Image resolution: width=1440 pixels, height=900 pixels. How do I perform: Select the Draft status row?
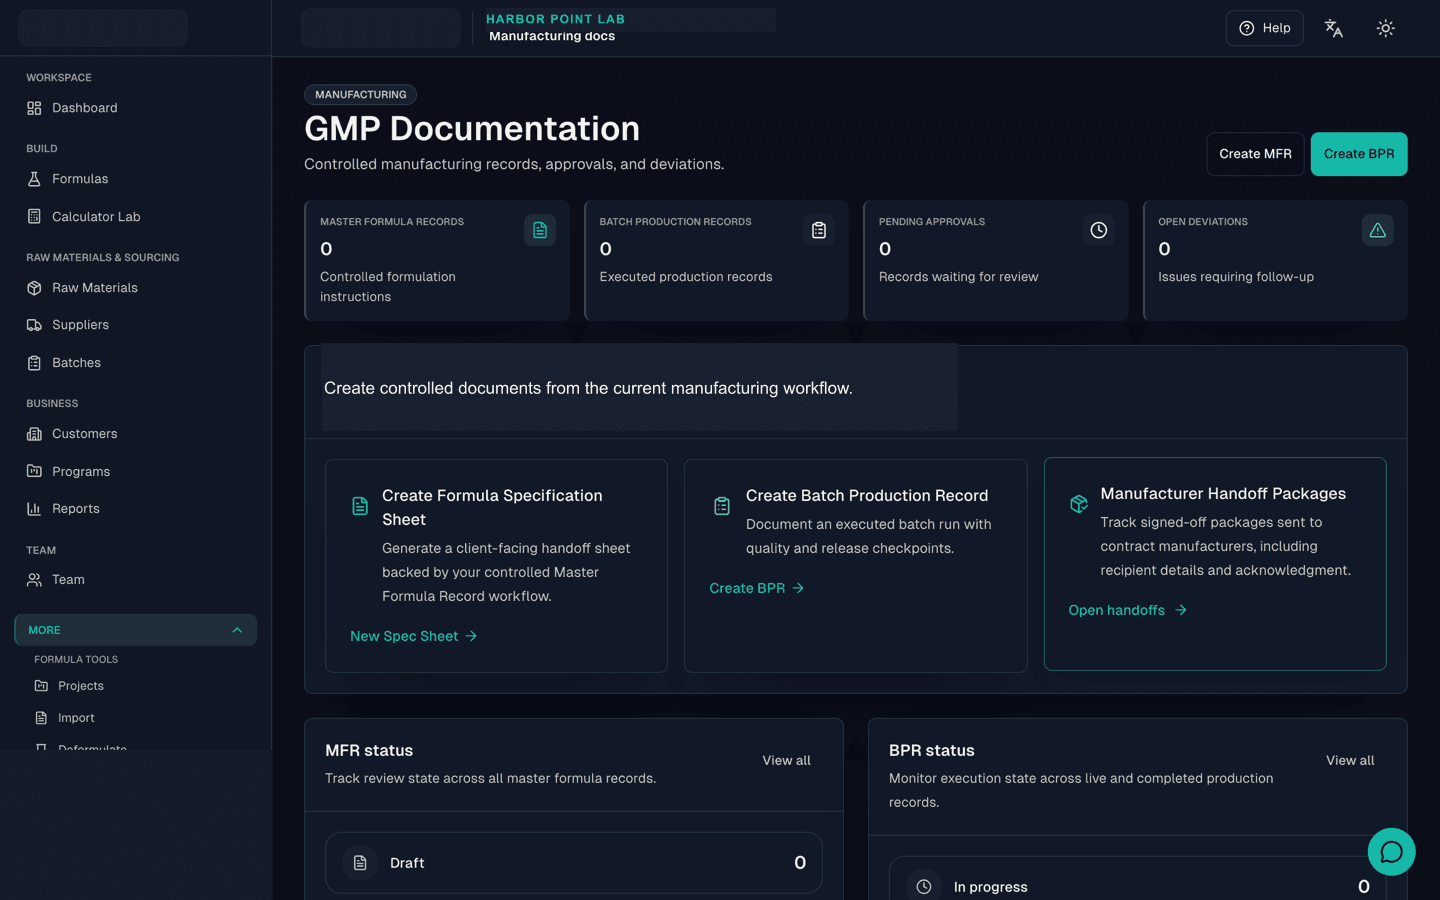point(574,863)
